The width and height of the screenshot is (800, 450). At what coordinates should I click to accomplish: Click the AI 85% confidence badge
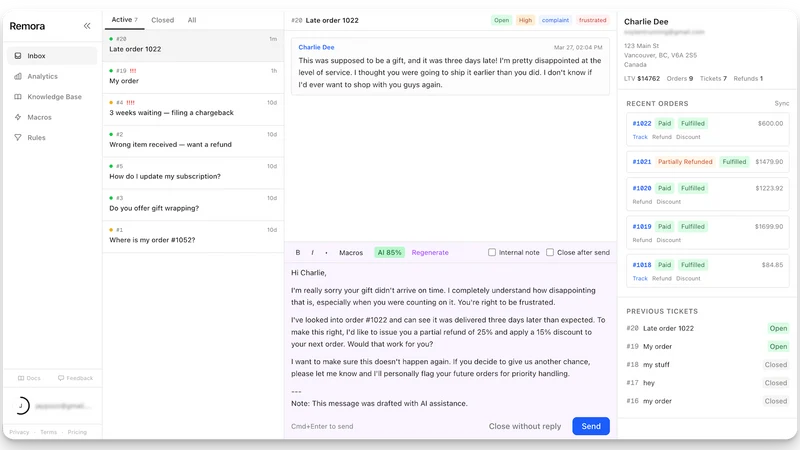[x=389, y=253]
